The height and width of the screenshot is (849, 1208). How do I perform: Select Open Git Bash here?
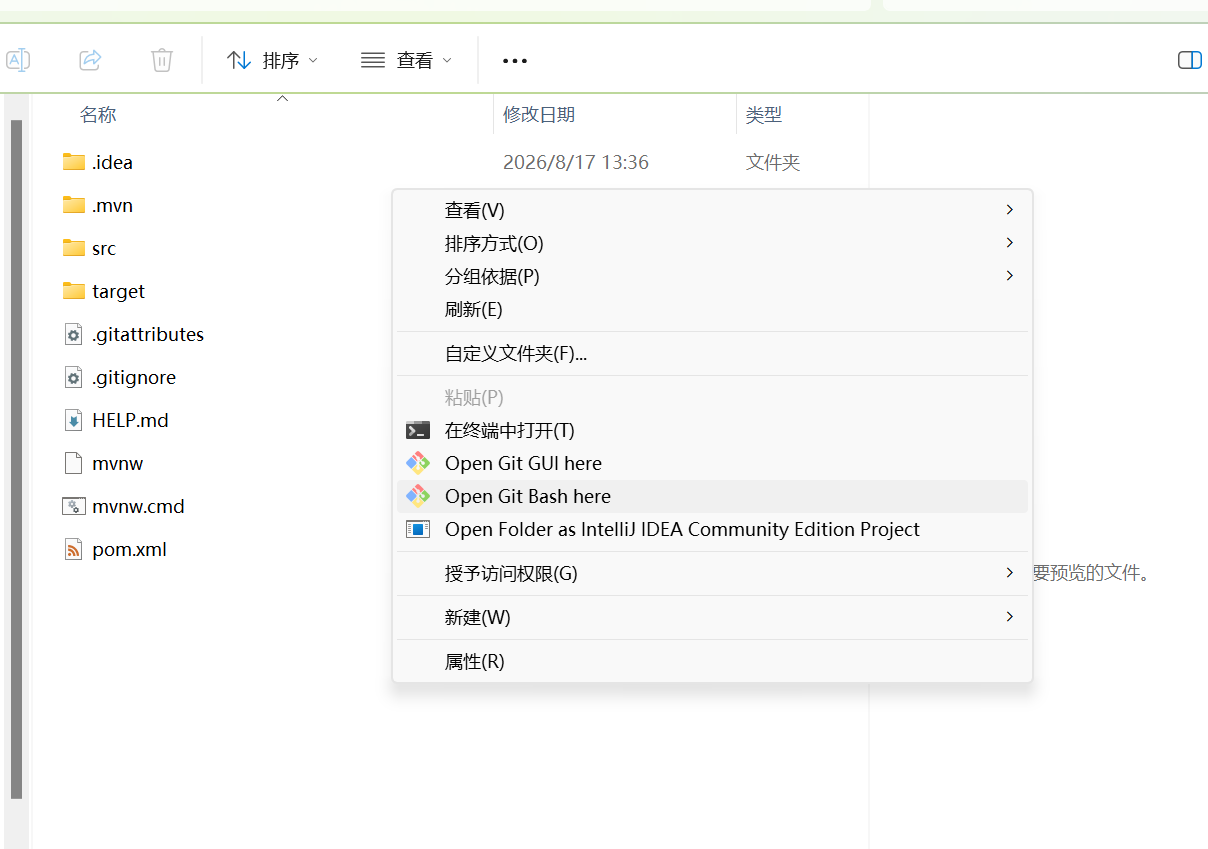click(x=712, y=496)
